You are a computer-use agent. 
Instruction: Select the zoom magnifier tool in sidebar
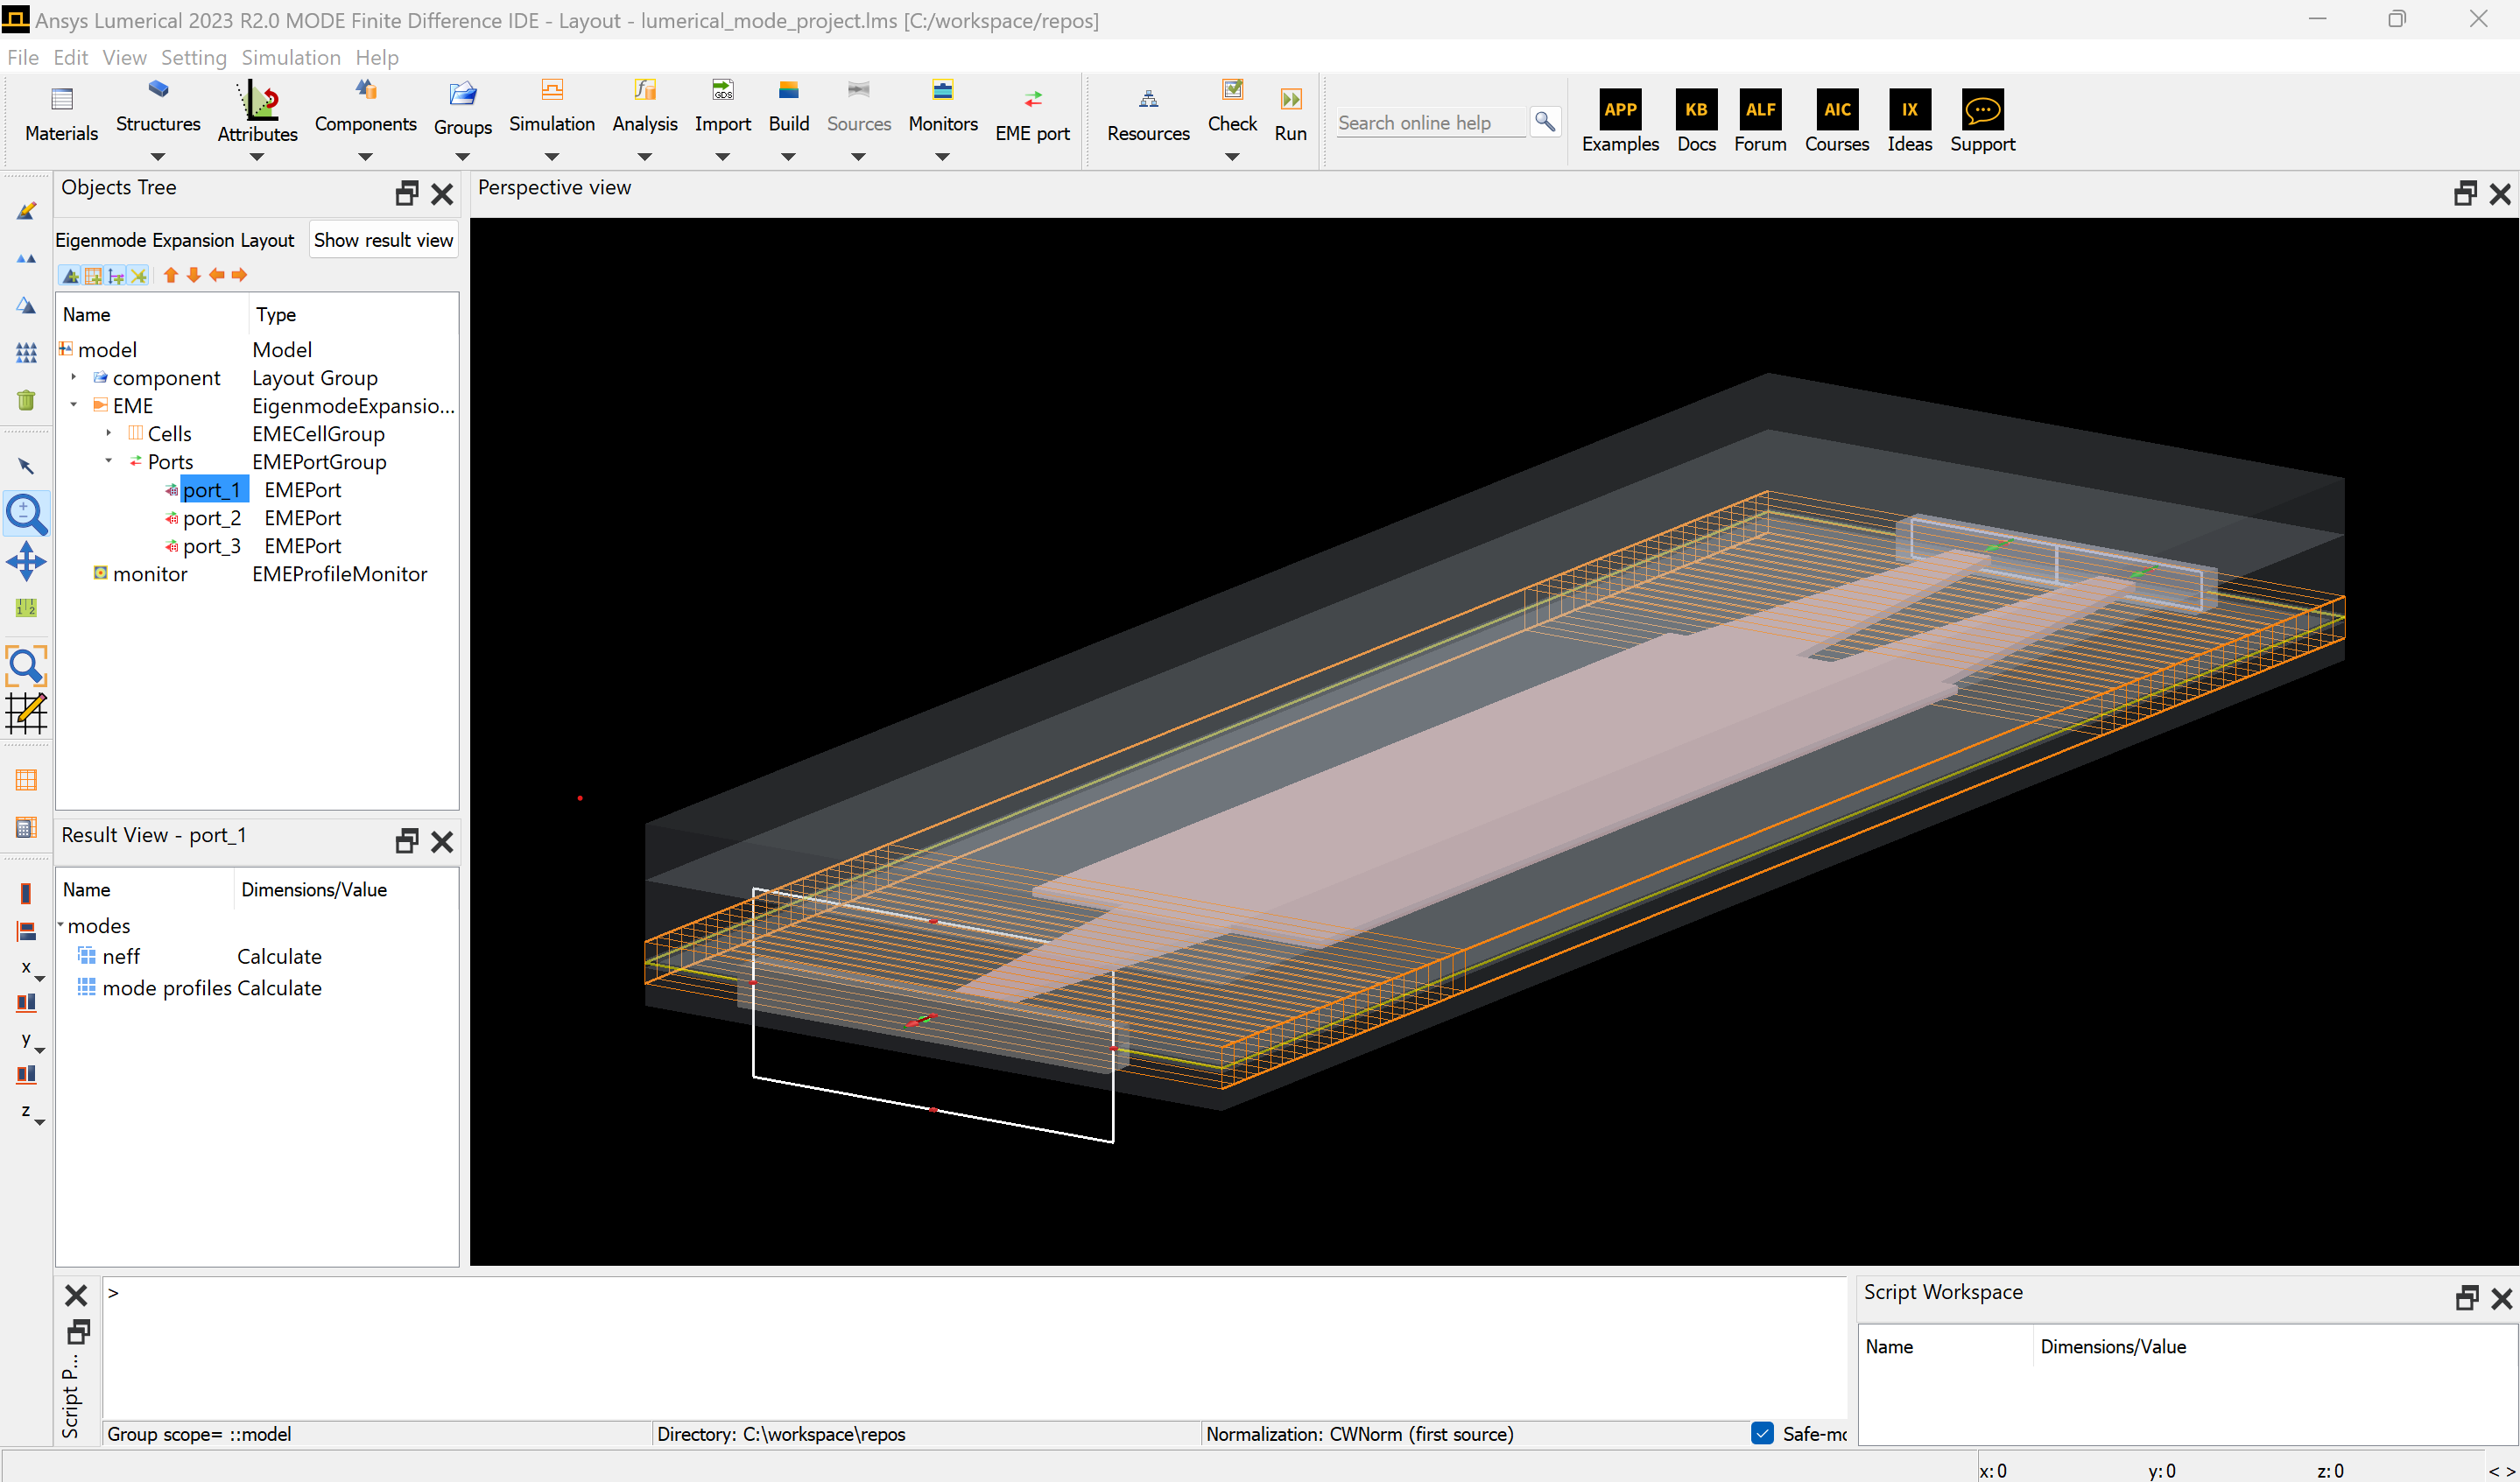click(x=26, y=514)
